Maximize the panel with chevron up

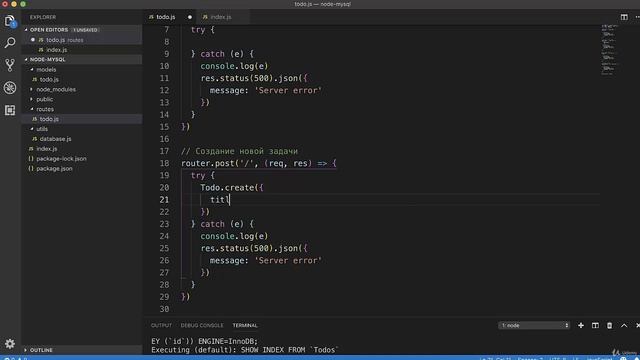click(624, 325)
